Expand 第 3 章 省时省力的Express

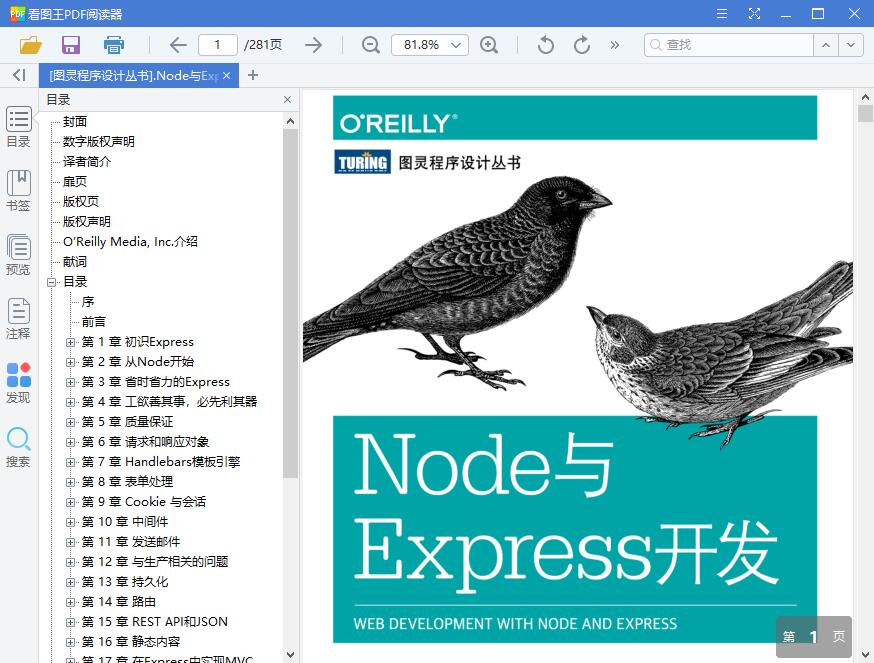click(70, 383)
